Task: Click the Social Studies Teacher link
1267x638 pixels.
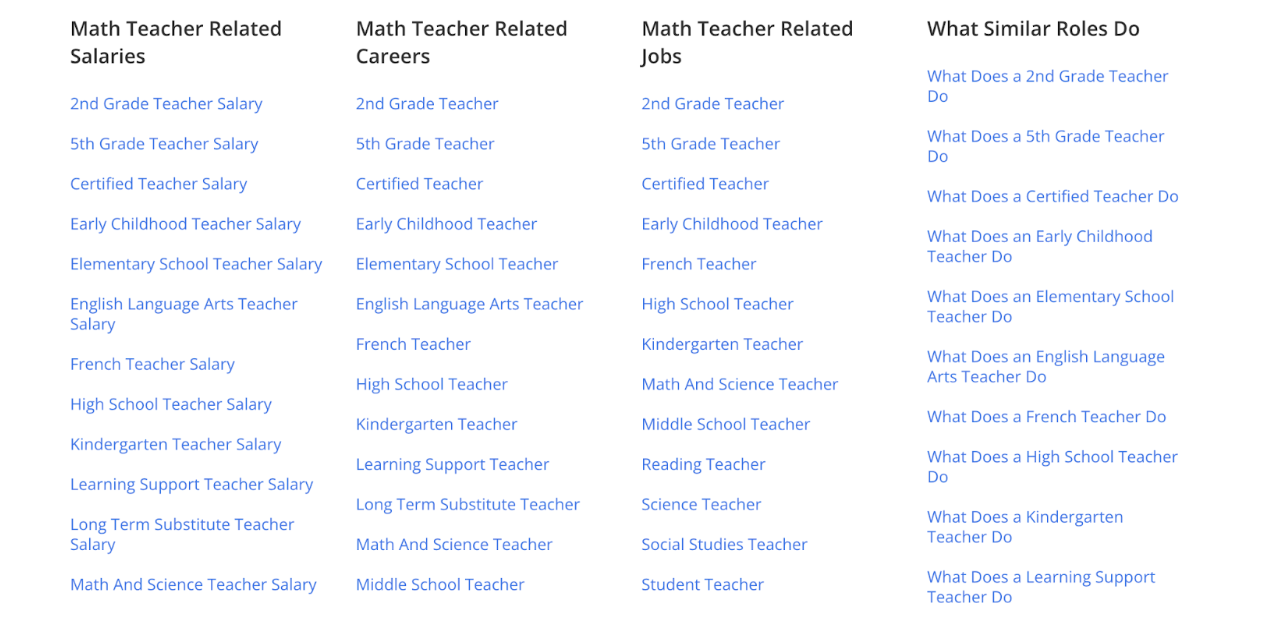Action: point(724,544)
